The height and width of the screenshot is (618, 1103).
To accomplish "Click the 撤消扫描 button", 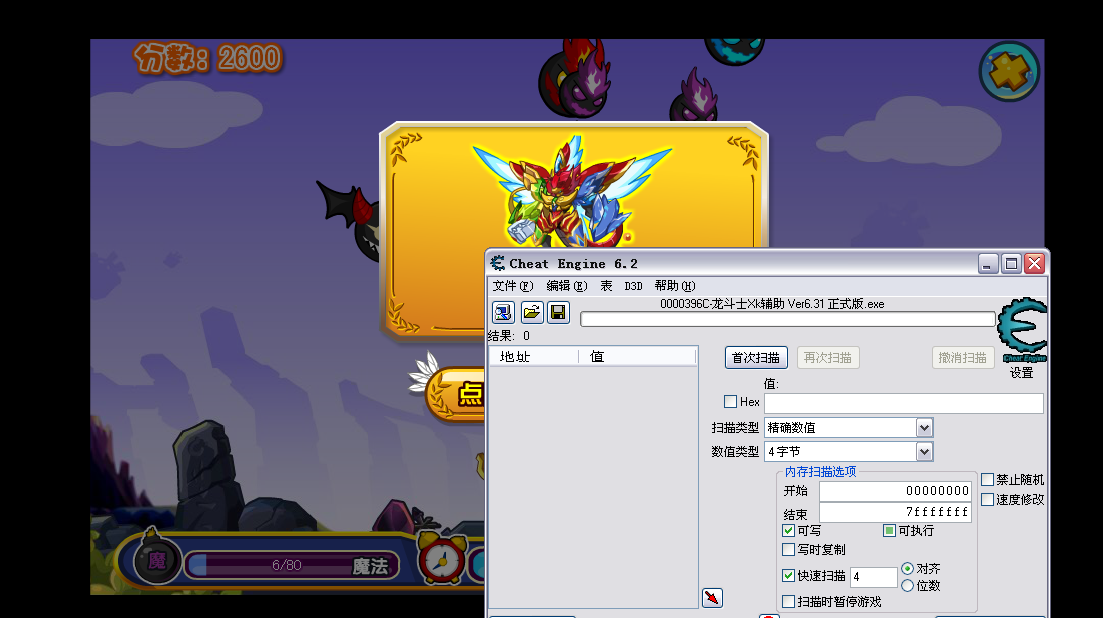I will click(x=963, y=358).
